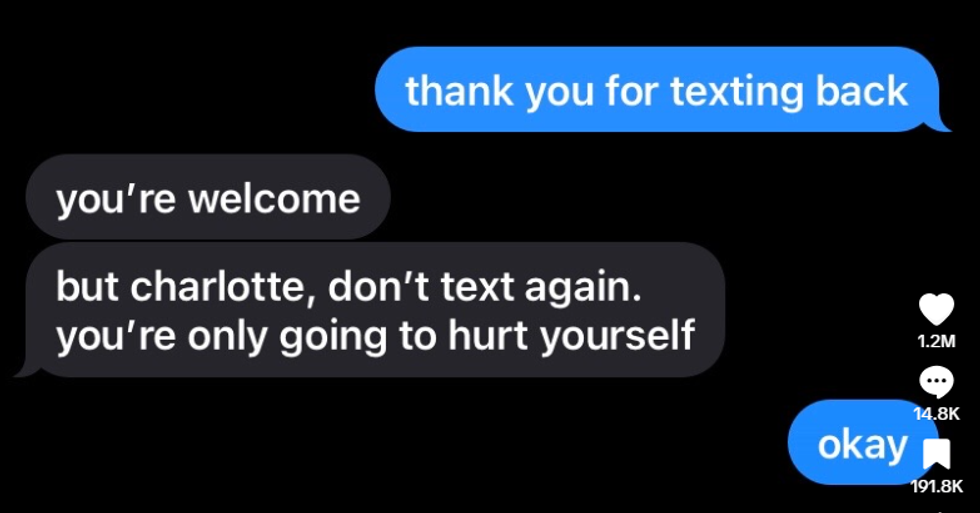Click the word 'charlotte' in the message
The height and width of the screenshot is (513, 980).
218,287
